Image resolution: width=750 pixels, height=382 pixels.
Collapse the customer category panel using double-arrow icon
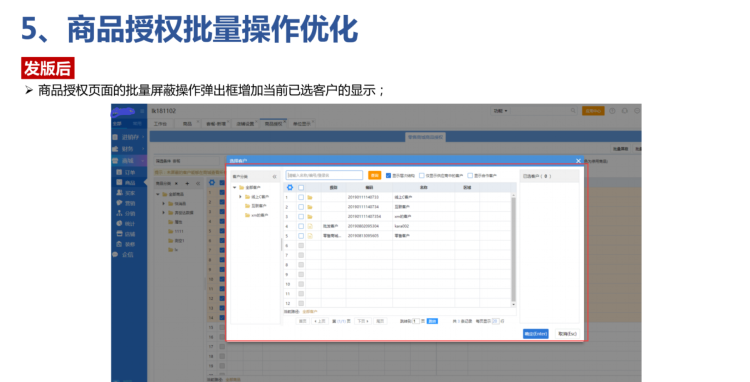pos(275,176)
